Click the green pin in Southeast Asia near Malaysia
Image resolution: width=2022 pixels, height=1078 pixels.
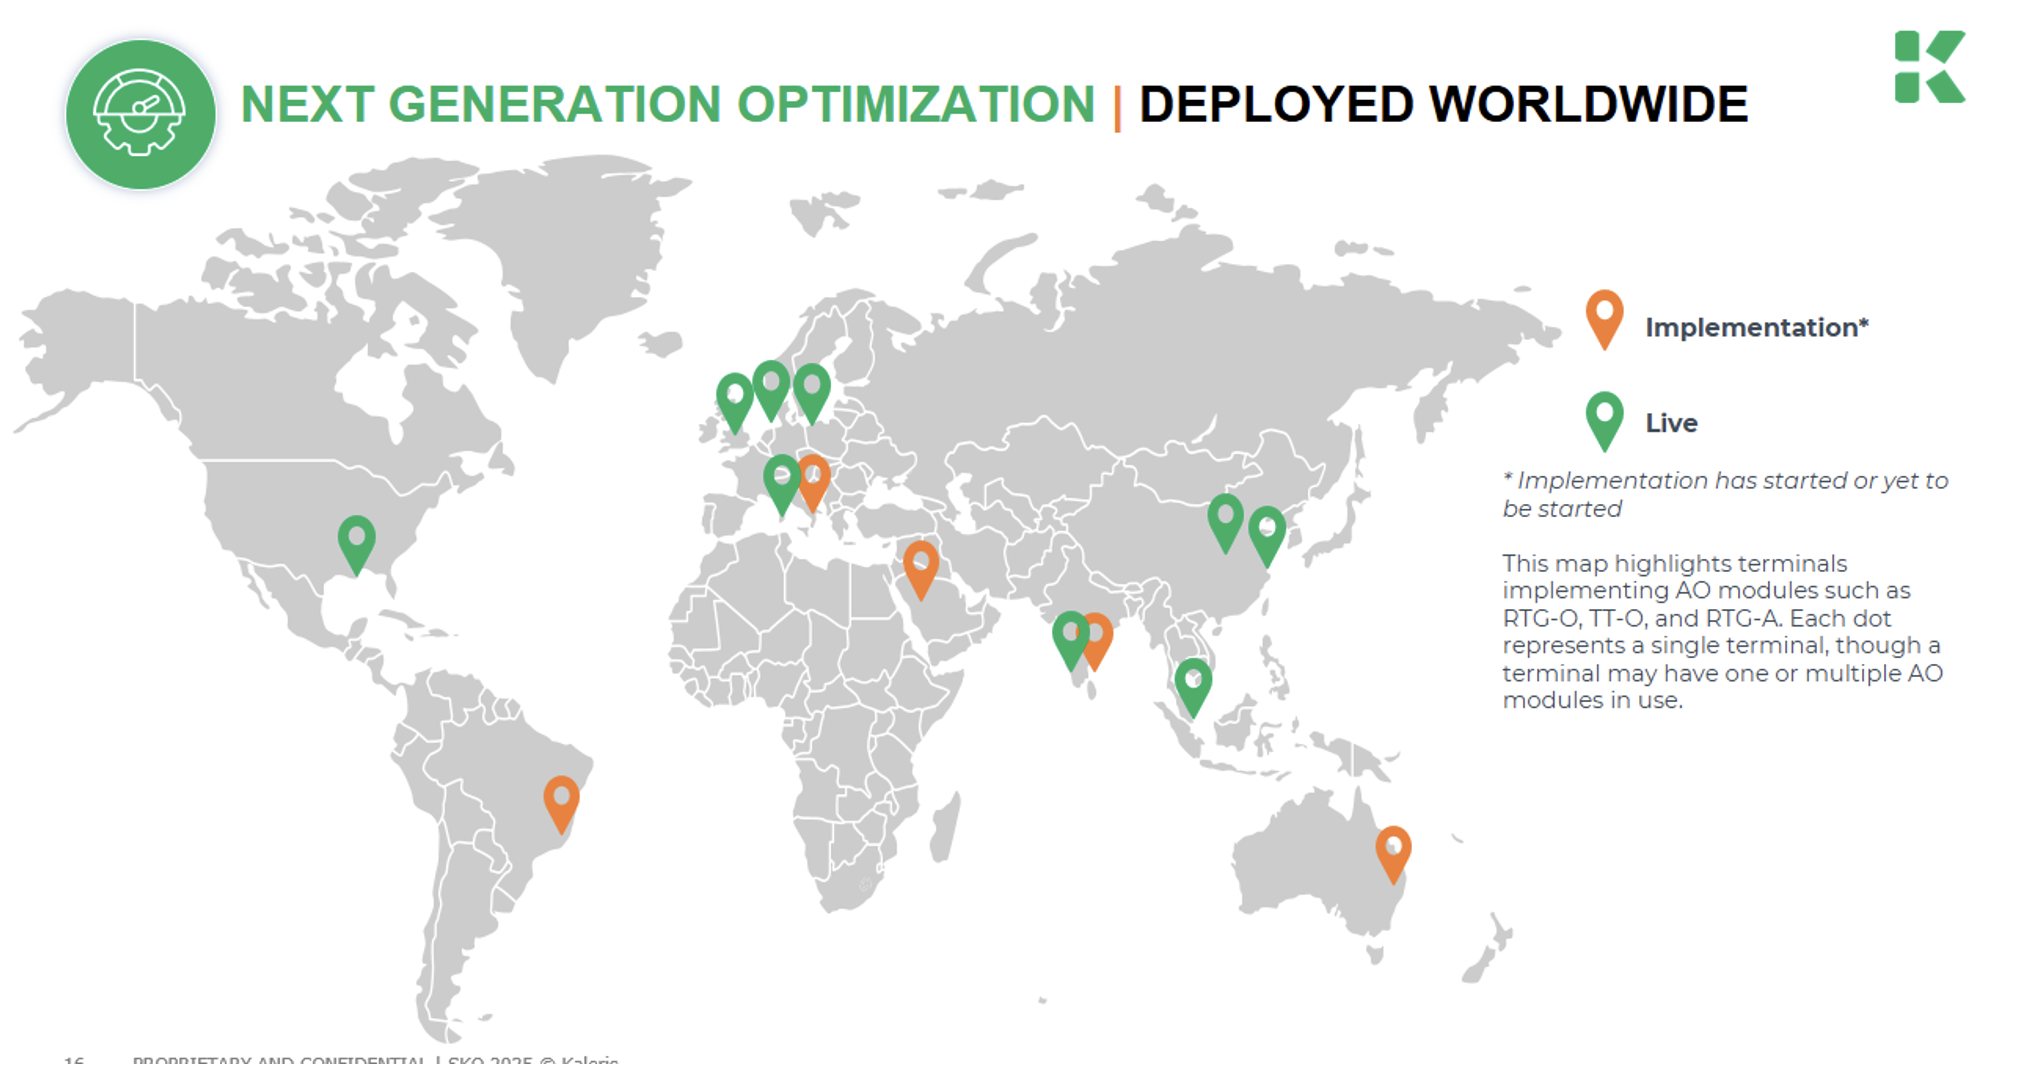pyautogui.click(x=1192, y=684)
